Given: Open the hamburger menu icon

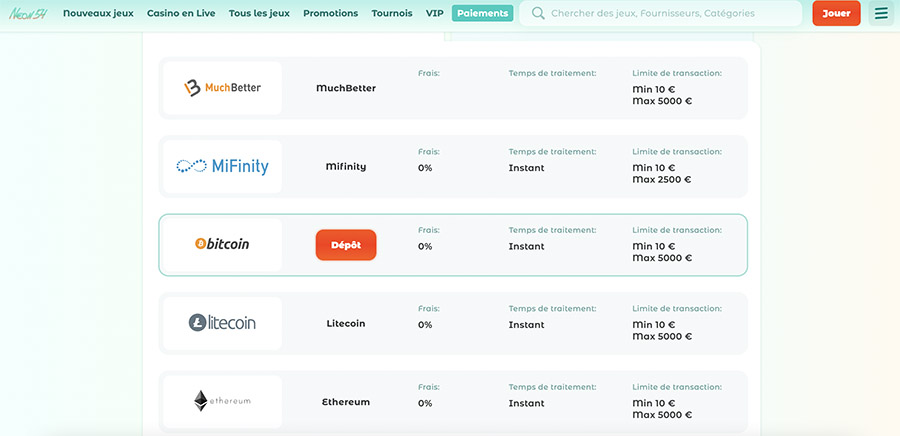Looking at the screenshot, I should coord(881,13).
